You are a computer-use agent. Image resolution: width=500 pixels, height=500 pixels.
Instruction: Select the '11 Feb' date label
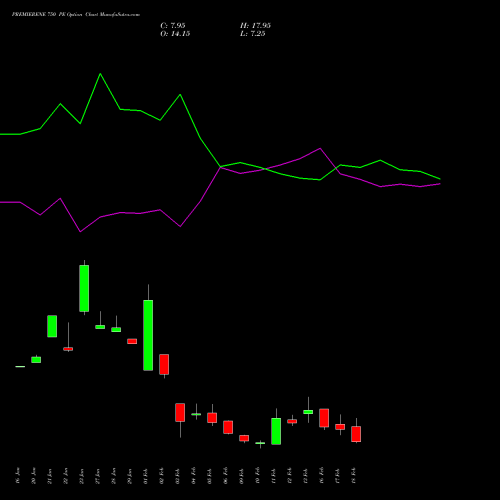pyautogui.click(x=274, y=476)
